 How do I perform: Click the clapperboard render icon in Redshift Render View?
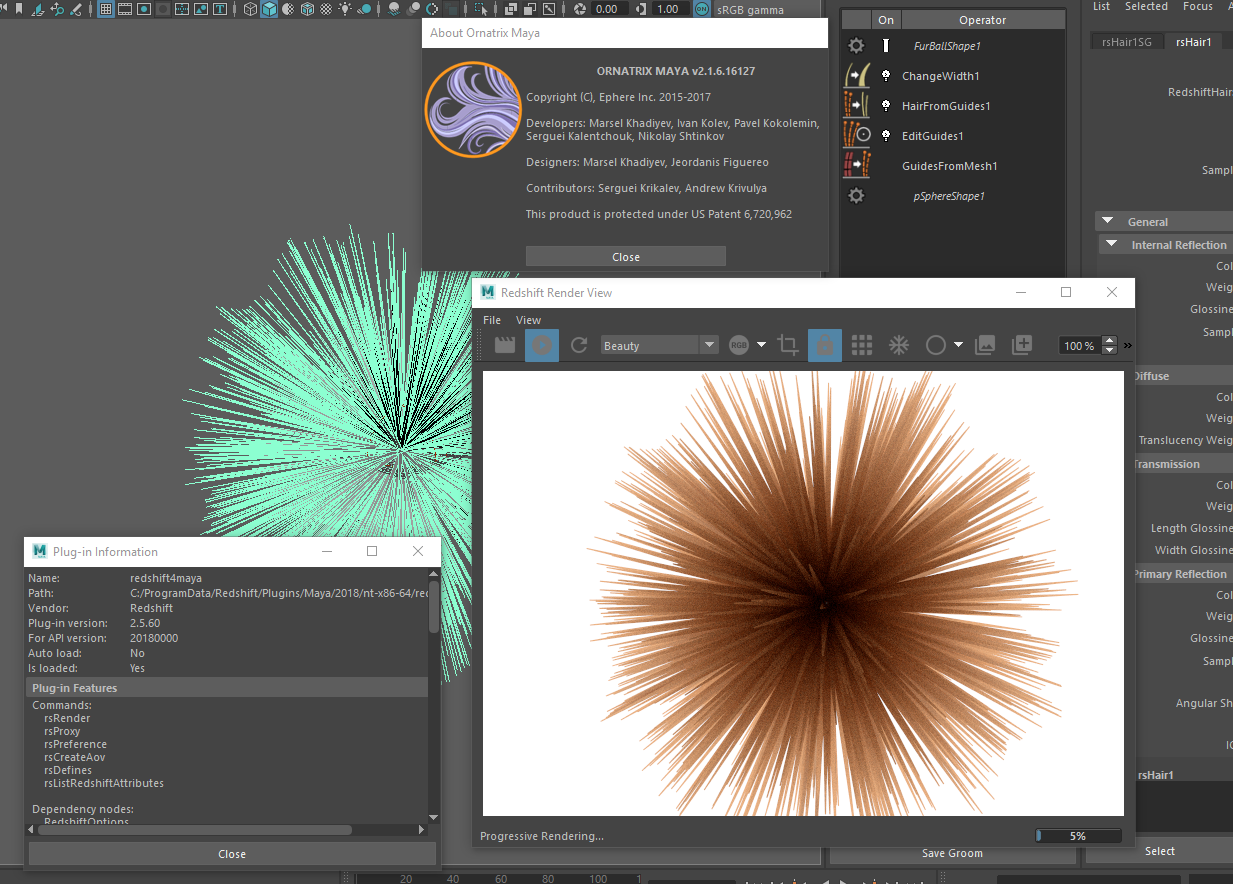[x=505, y=346]
